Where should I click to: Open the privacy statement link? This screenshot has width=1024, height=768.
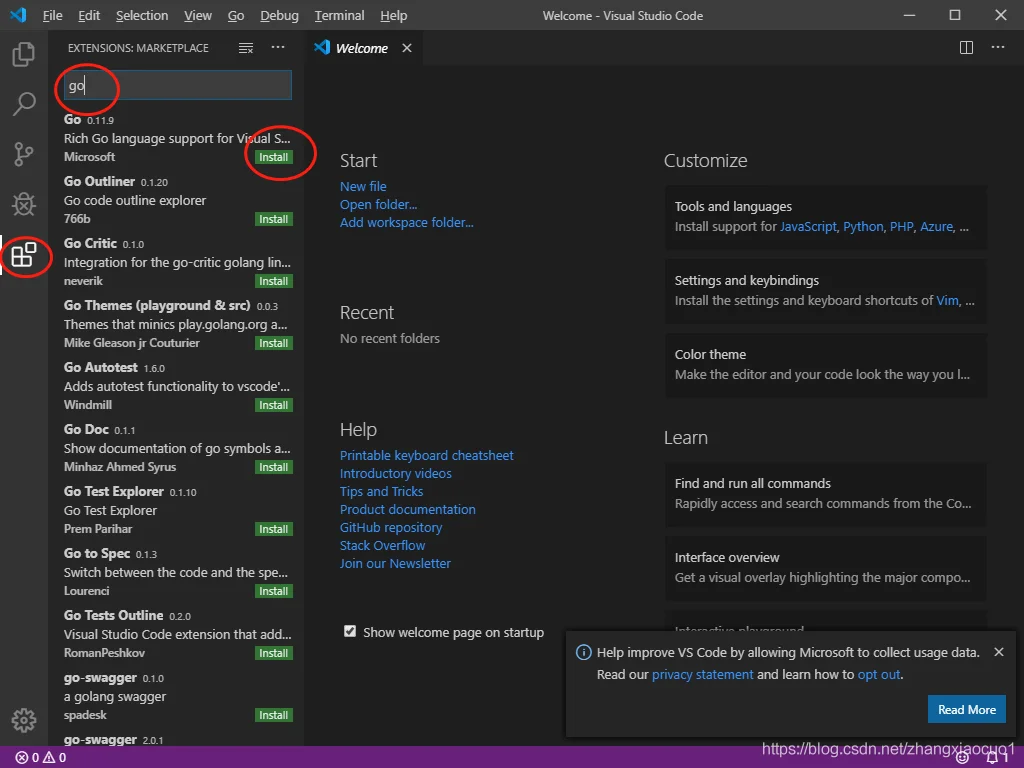[x=703, y=675]
